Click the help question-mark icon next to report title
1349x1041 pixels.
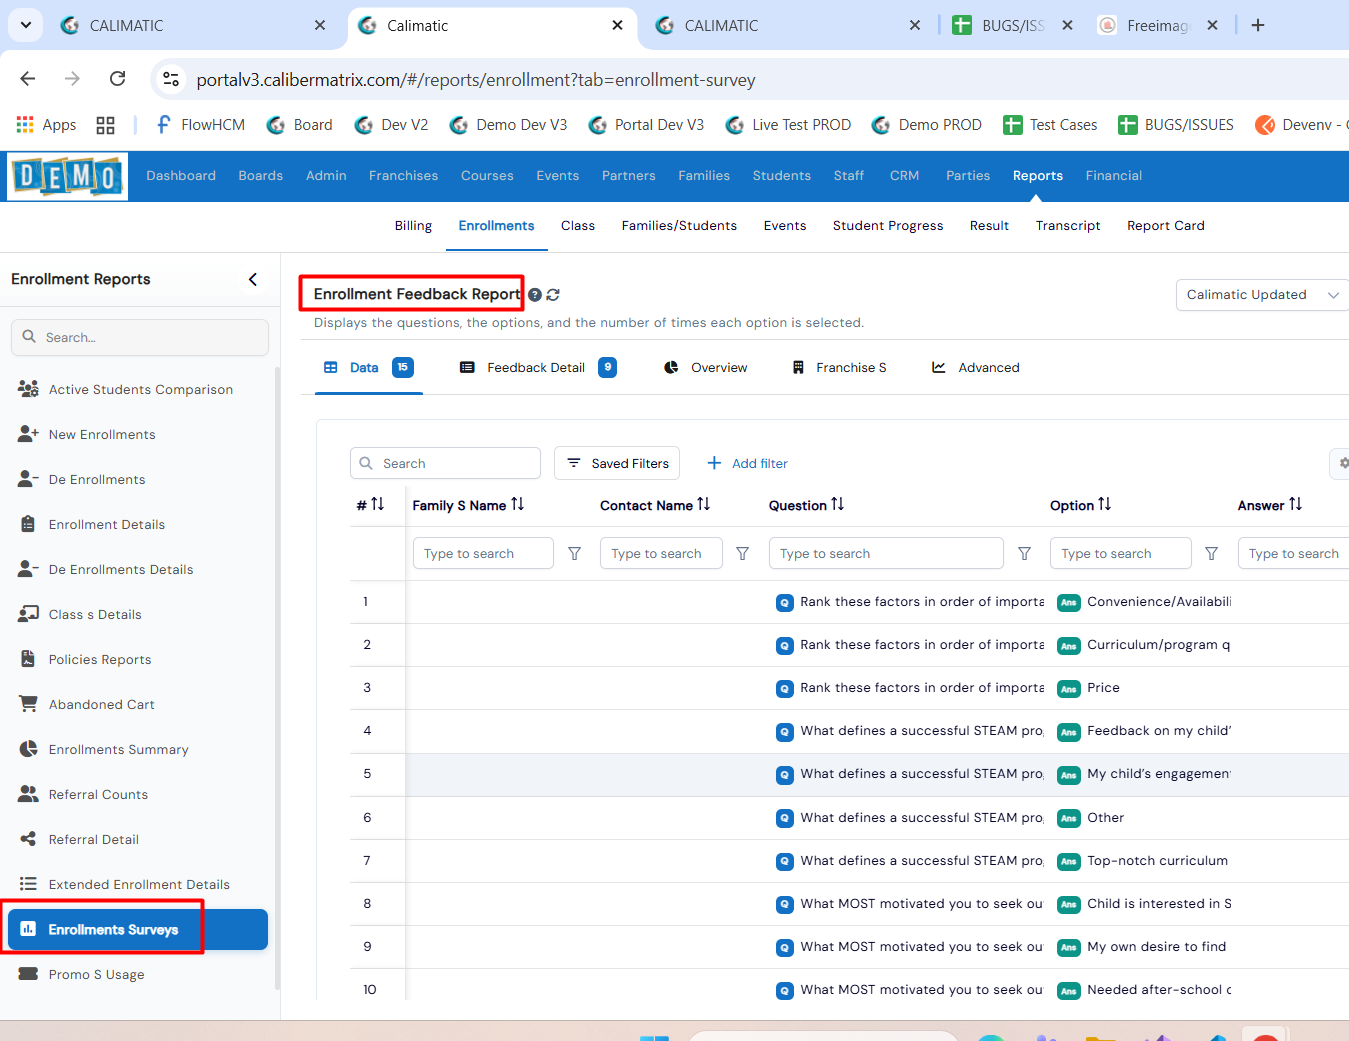[535, 295]
